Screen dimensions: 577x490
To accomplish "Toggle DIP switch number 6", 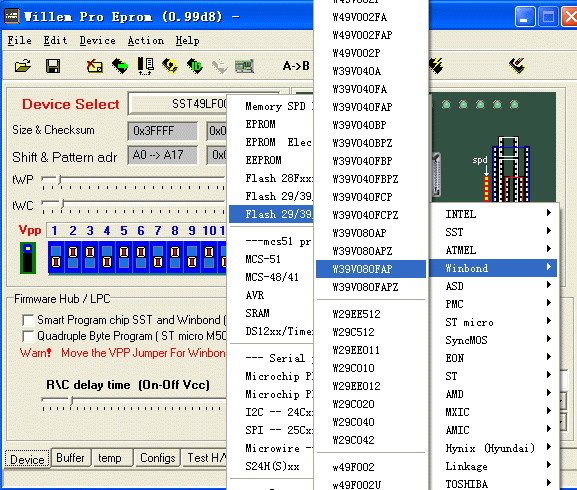I will (141, 257).
